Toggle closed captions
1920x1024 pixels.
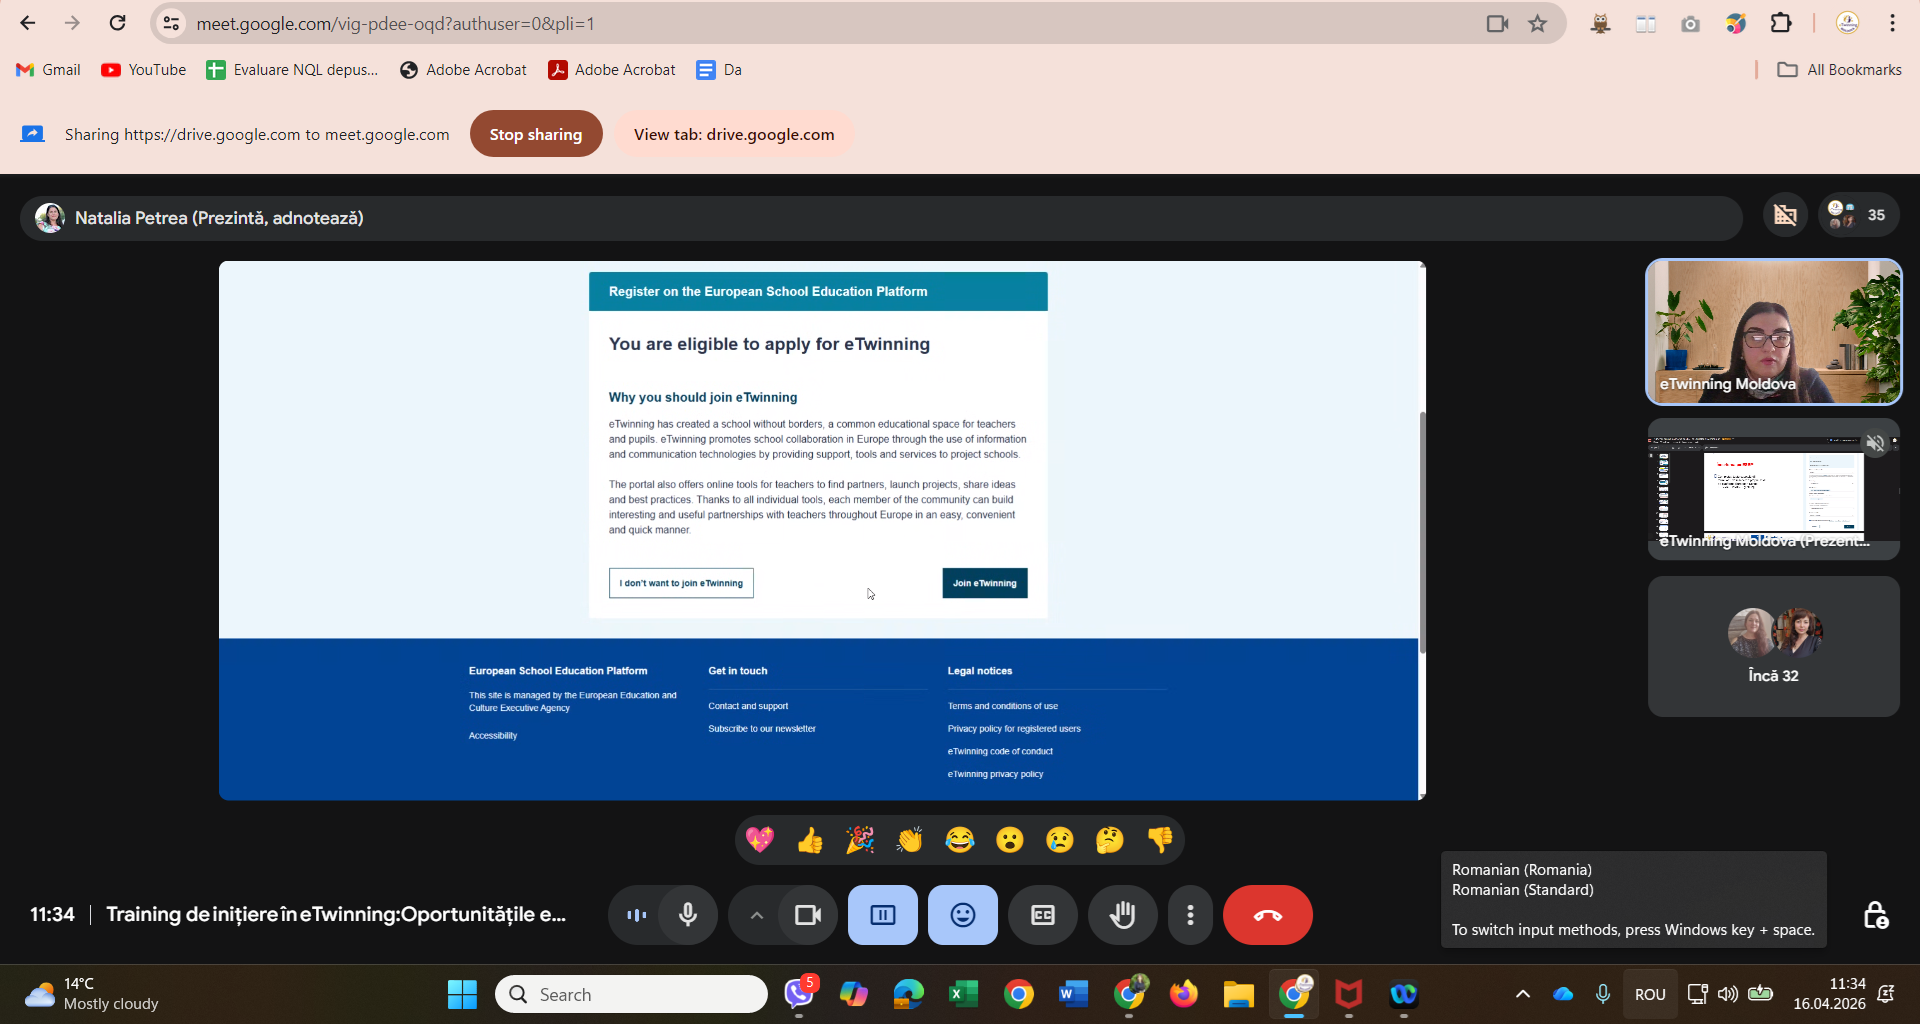pos(1042,915)
